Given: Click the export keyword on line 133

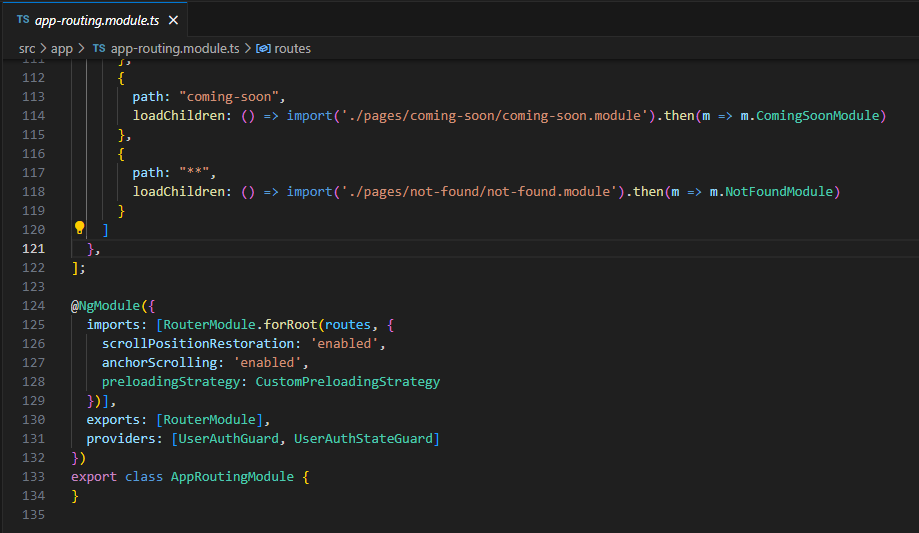Looking at the screenshot, I should coord(94,477).
